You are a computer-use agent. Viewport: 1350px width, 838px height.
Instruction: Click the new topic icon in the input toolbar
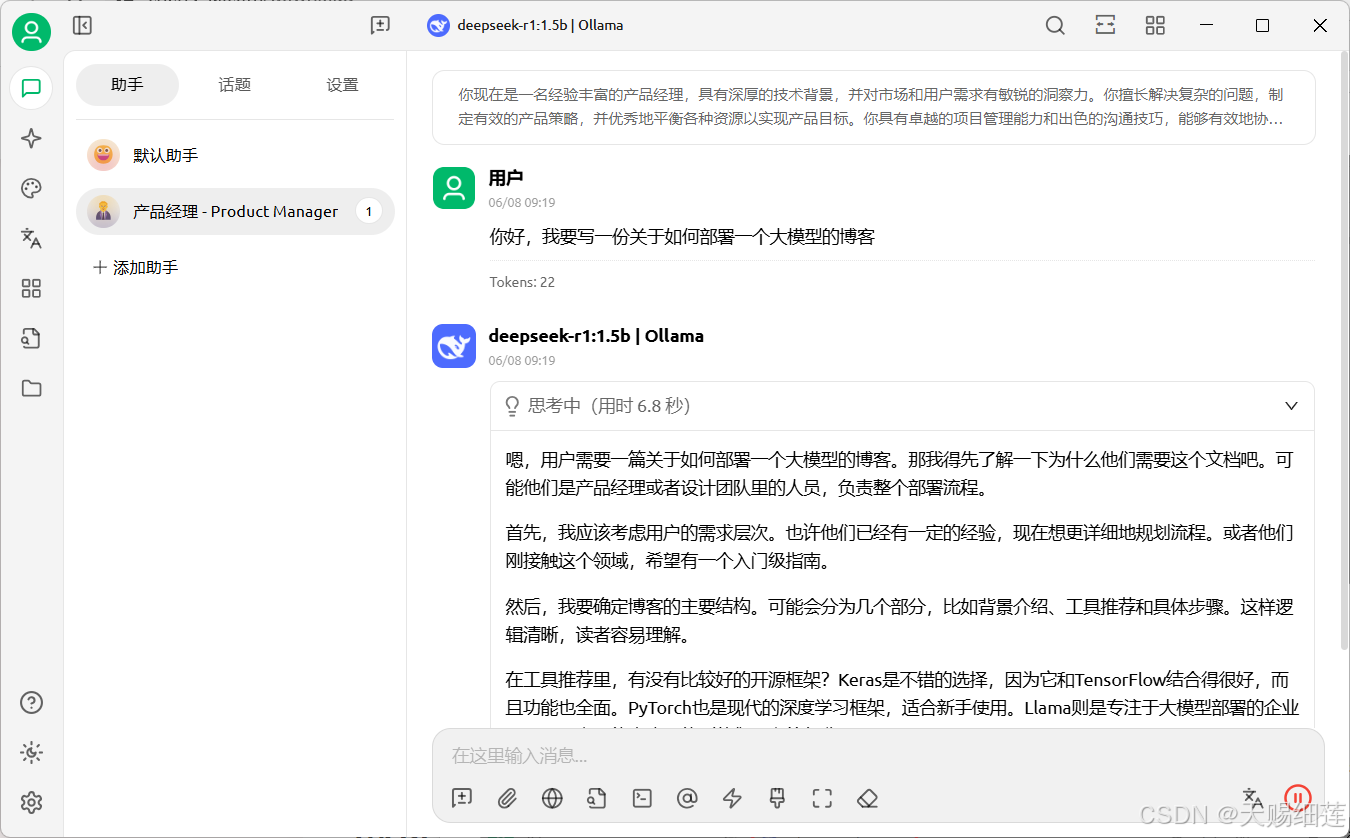click(x=461, y=798)
